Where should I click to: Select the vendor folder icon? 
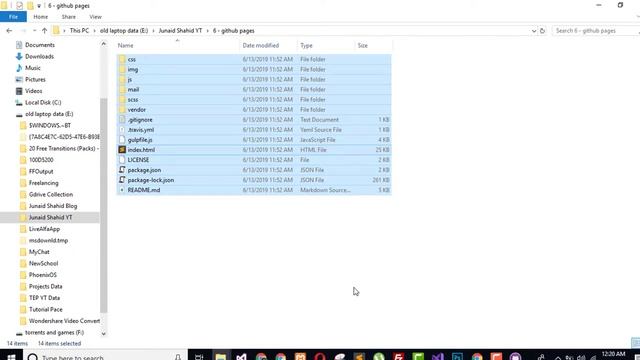(x=122, y=109)
